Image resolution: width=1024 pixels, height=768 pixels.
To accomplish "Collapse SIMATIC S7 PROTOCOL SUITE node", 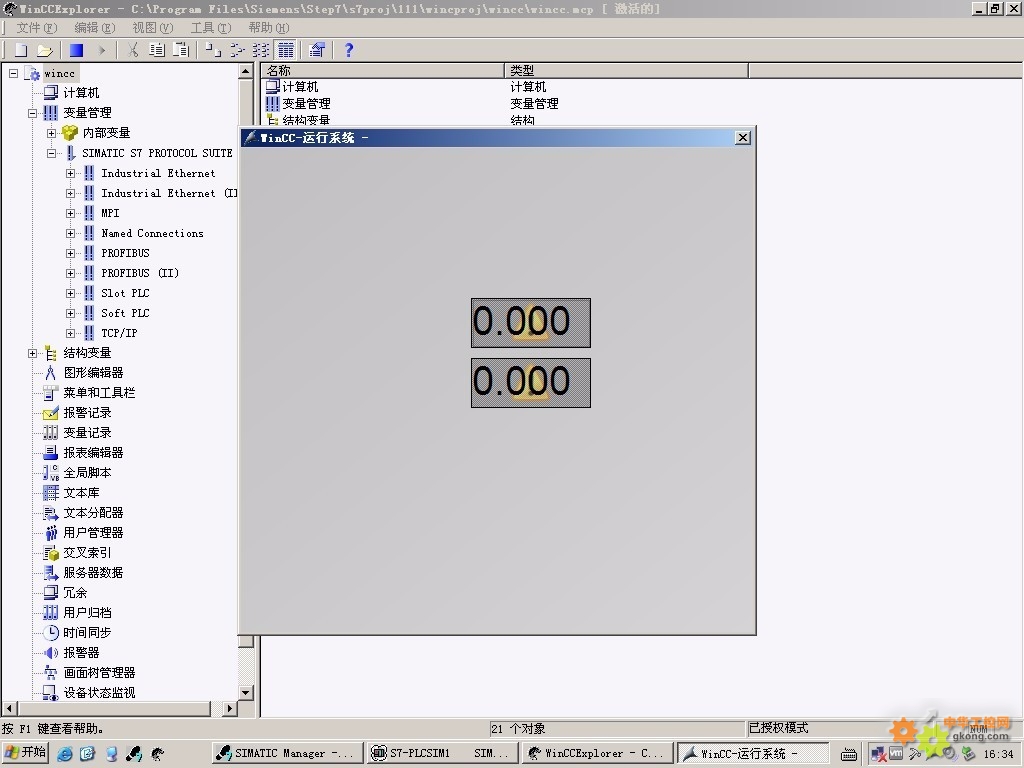I will [51, 153].
